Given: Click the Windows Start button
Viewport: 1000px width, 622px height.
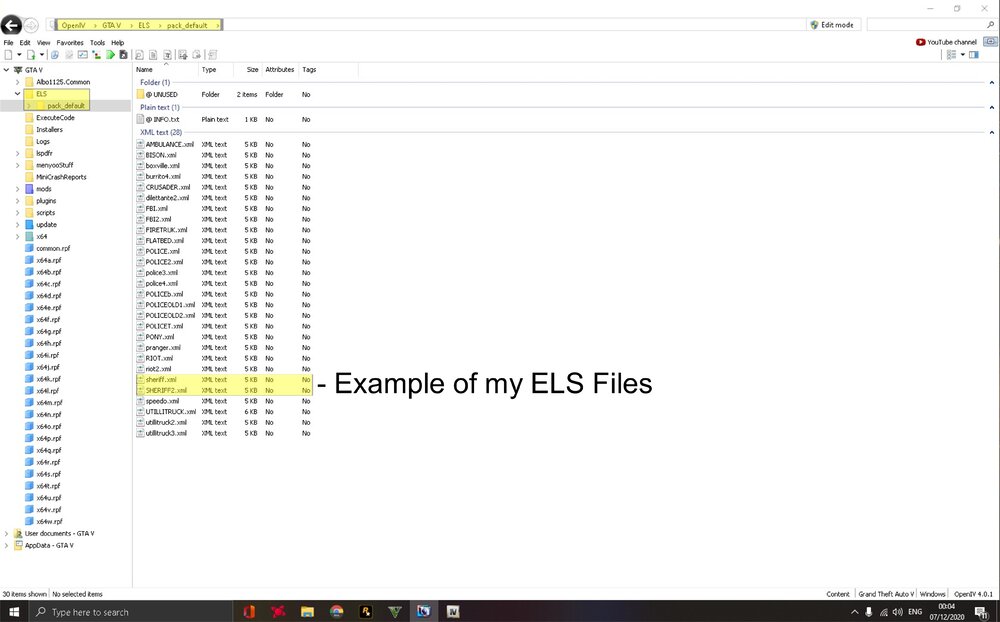Looking at the screenshot, I should [x=13, y=612].
